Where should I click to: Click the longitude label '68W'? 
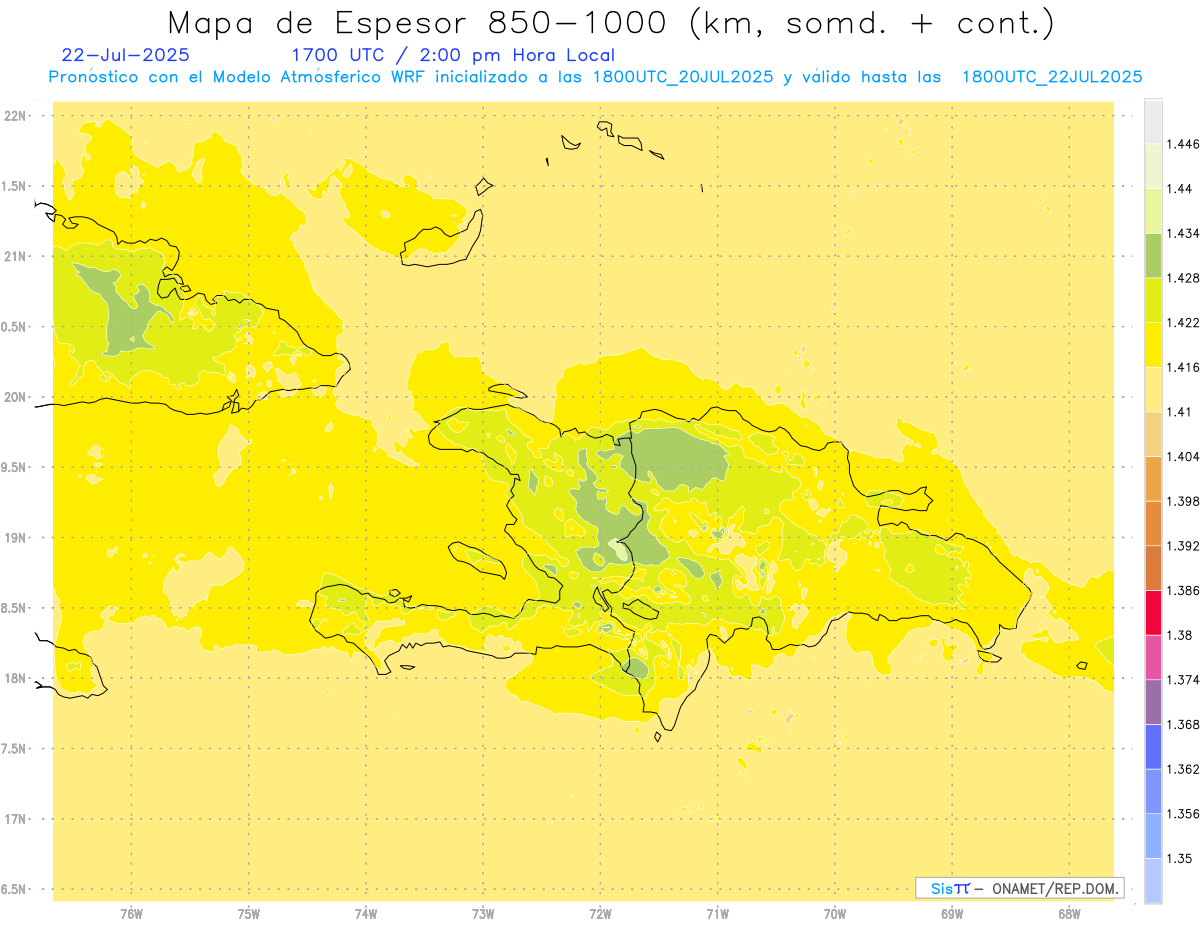tap(1069, 913)
